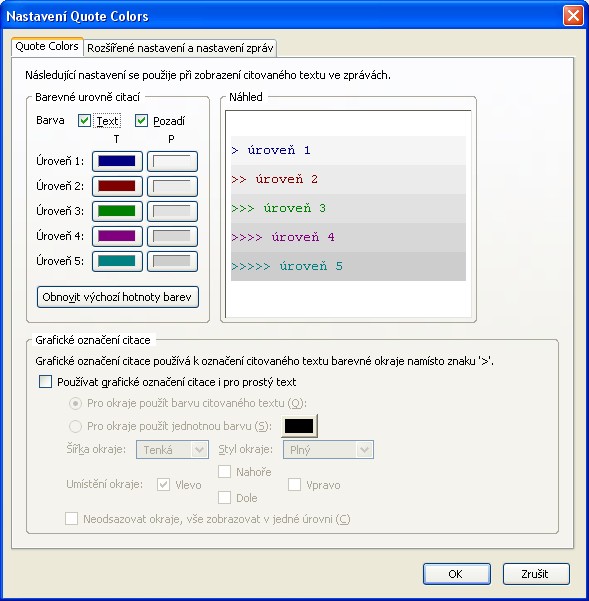
Task: Open the Šířka okraje Tenká dropdown
Action: pos(172,450)
